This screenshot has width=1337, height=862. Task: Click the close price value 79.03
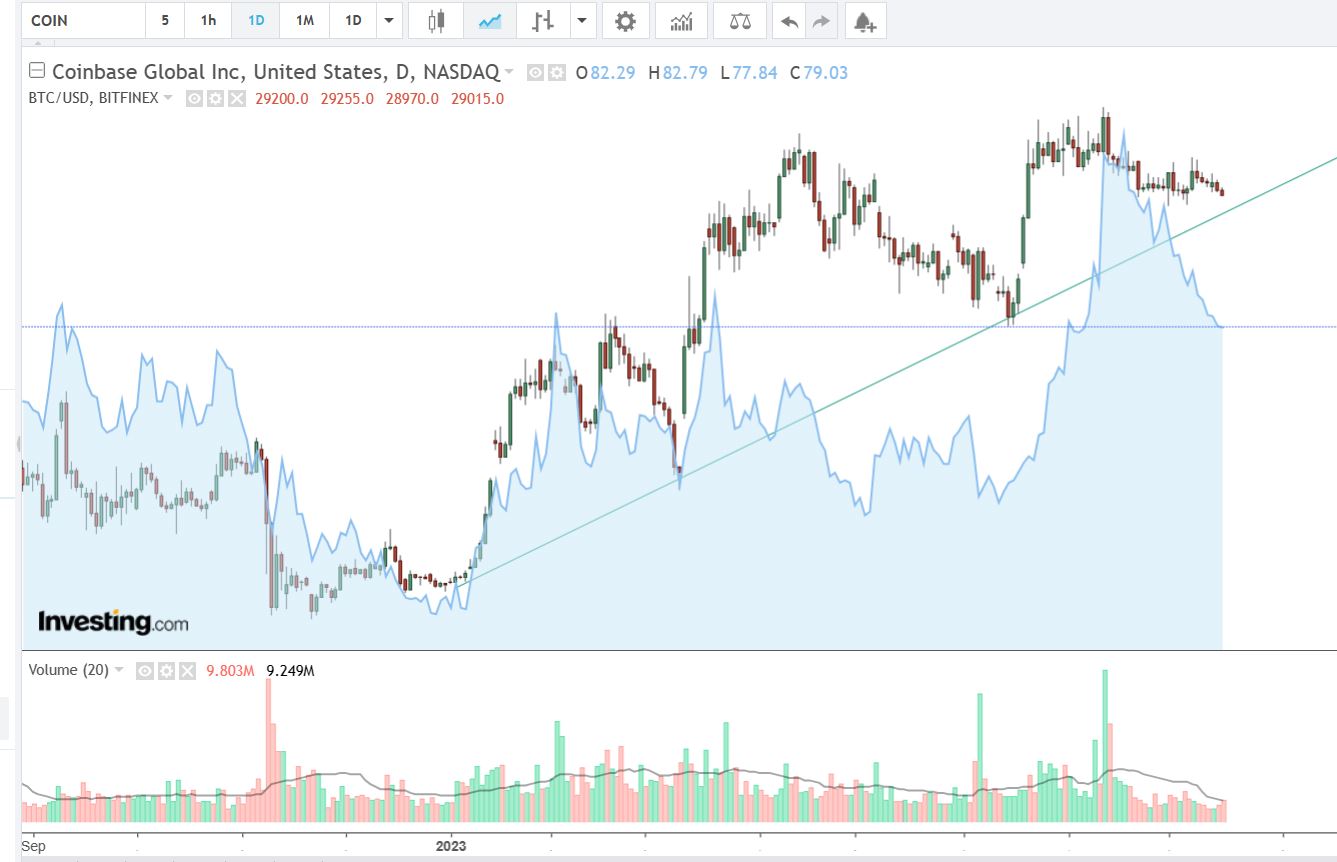point(826,72)
